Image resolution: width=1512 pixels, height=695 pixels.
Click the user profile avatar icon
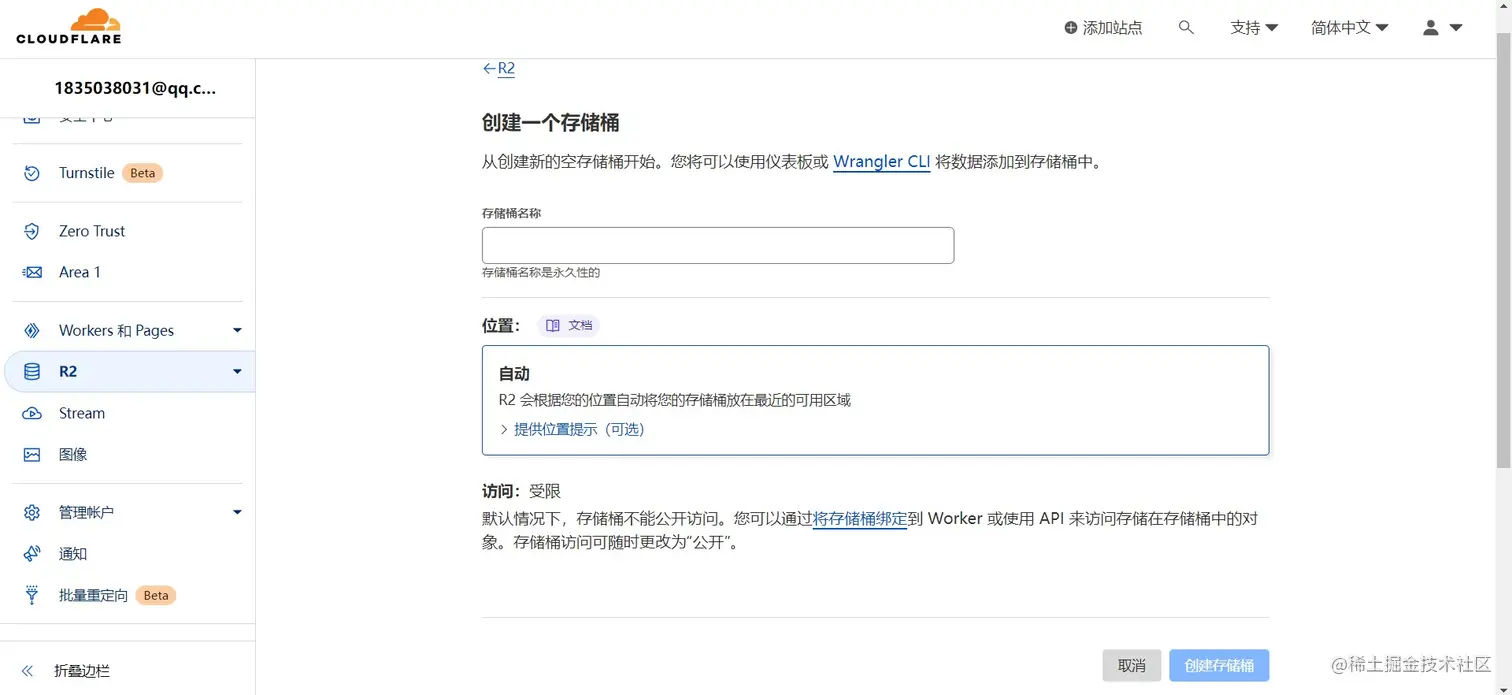coord(1431,28)
